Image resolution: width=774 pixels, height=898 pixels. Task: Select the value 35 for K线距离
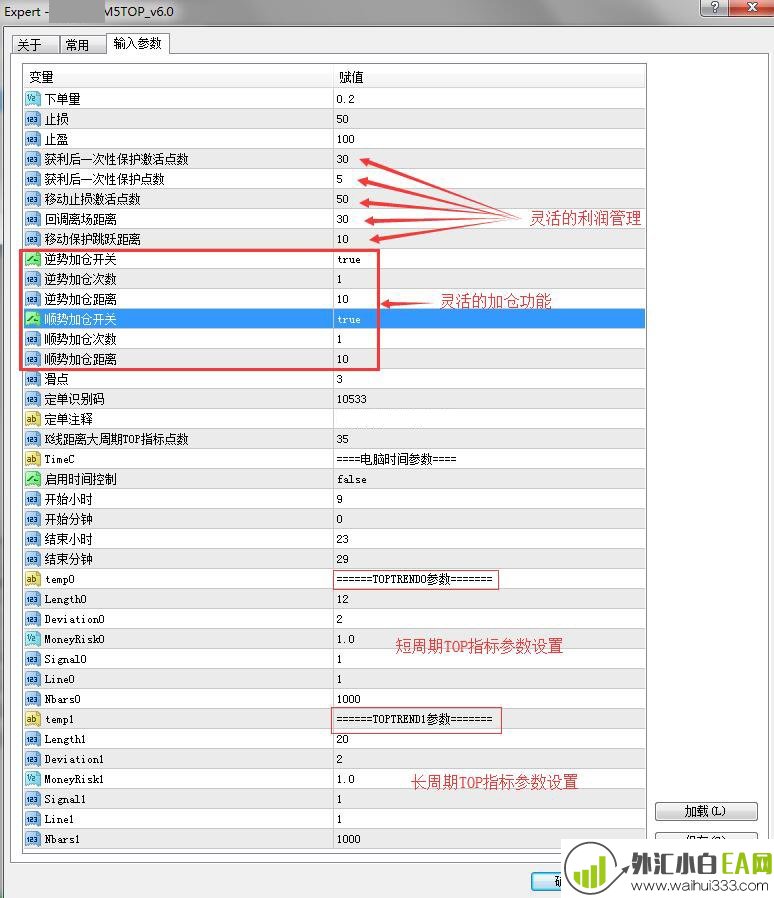point(489,439)
